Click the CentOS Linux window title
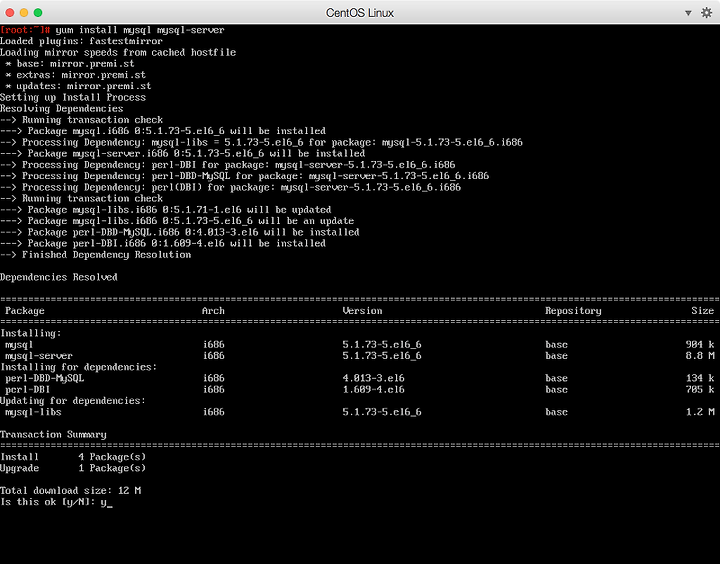 coord(360,13)
